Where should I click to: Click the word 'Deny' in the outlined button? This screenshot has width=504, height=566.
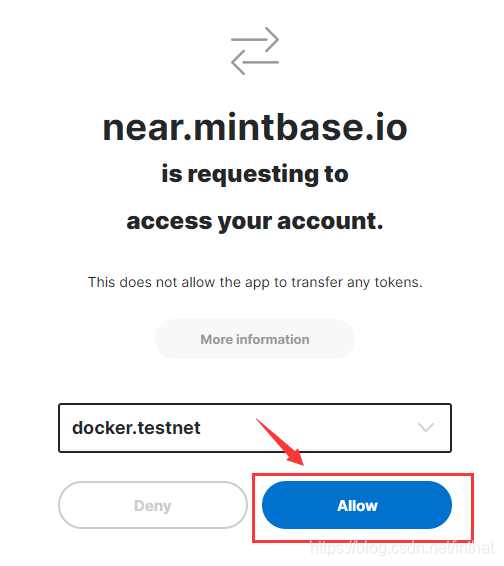pyautogui.click(x=153, y=506)
